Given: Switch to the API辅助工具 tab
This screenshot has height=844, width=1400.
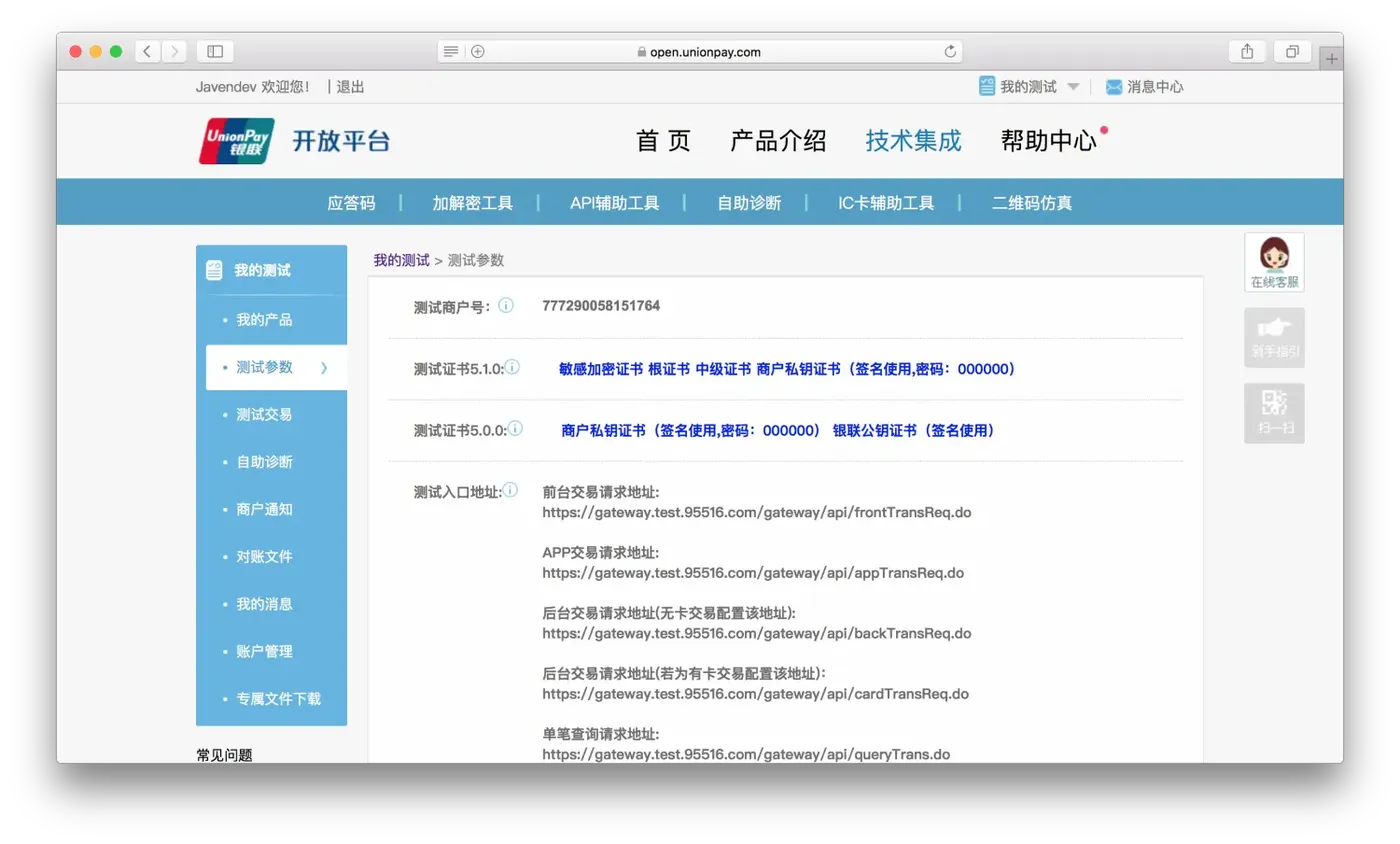Looking at the screenshot, I should 615,201.
